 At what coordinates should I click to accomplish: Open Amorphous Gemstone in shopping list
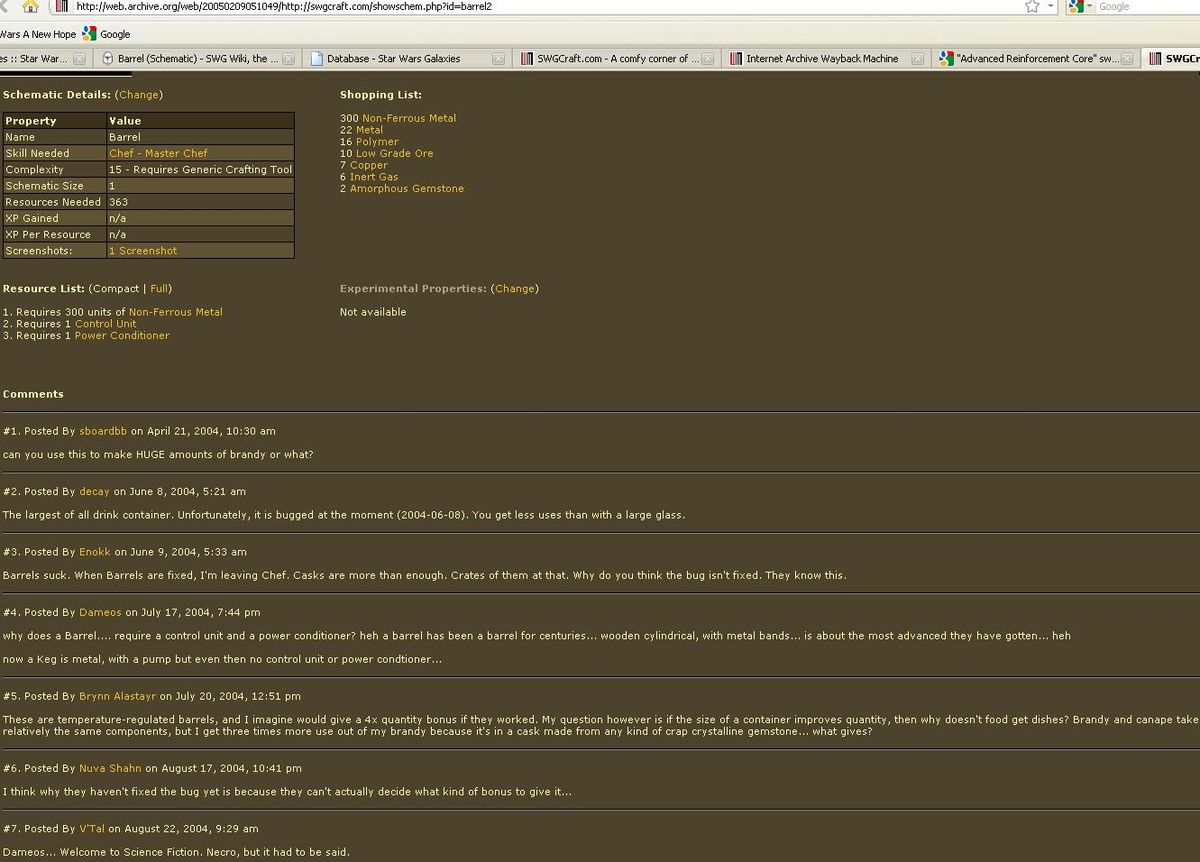click(x=406, y=189)
